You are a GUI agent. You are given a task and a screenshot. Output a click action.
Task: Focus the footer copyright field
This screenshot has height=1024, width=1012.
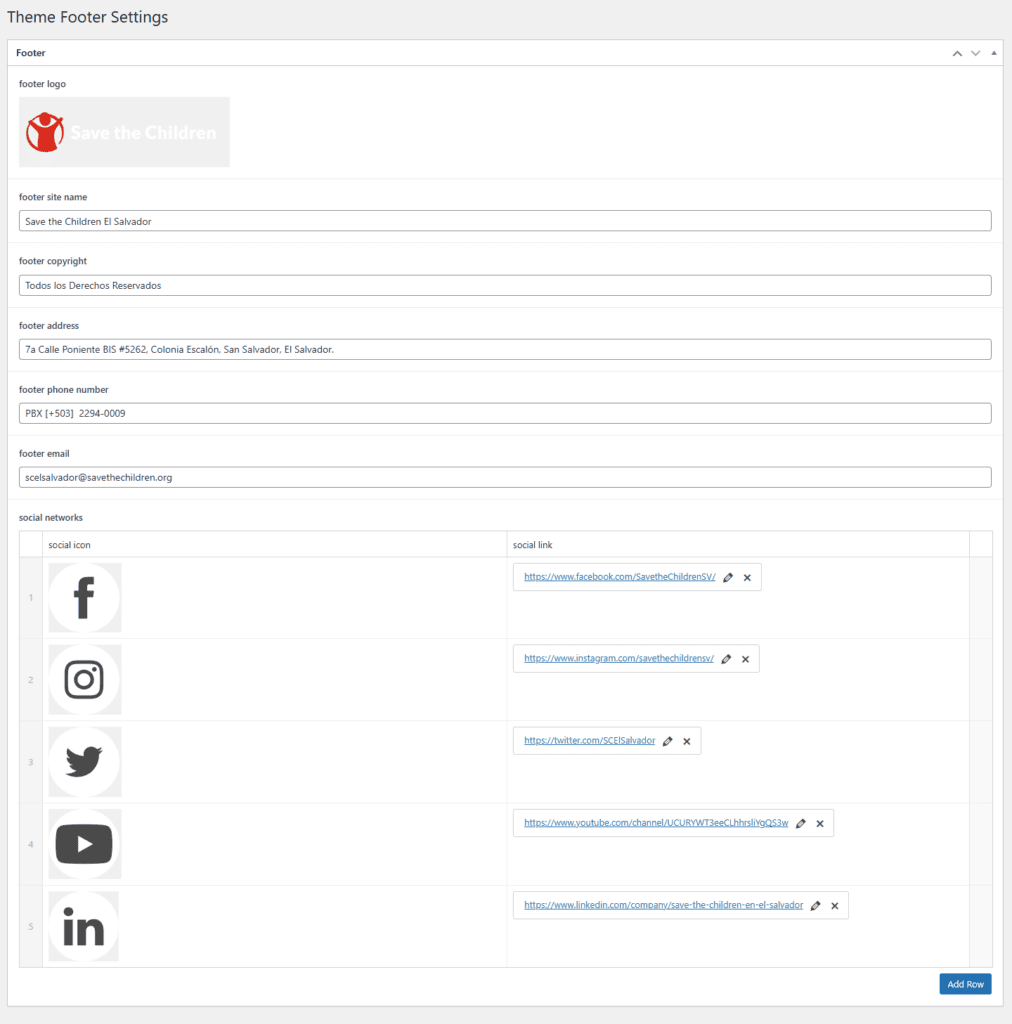click(505, 285)
